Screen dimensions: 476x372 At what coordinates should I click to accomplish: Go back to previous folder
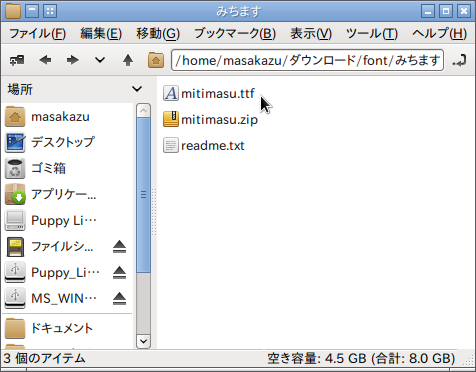coord(45,60)
